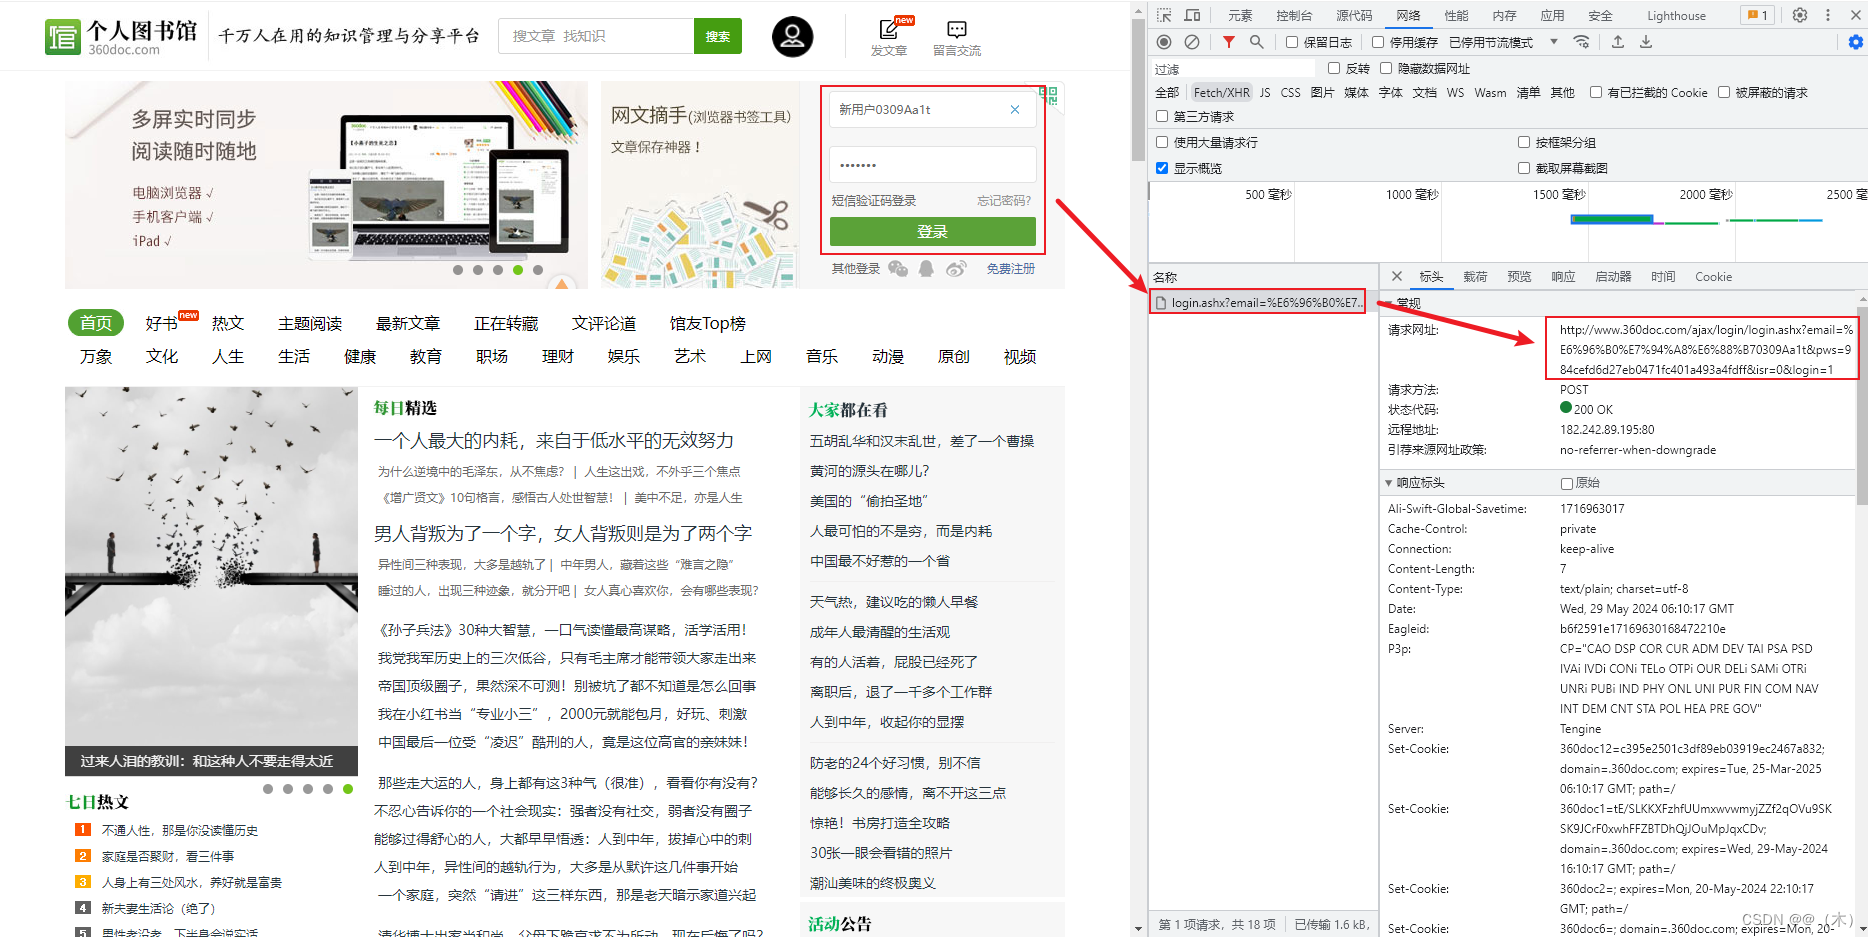Log in with the Weibo icon
This screenshot has height=937, width=1868.
(x=957, y=268)
